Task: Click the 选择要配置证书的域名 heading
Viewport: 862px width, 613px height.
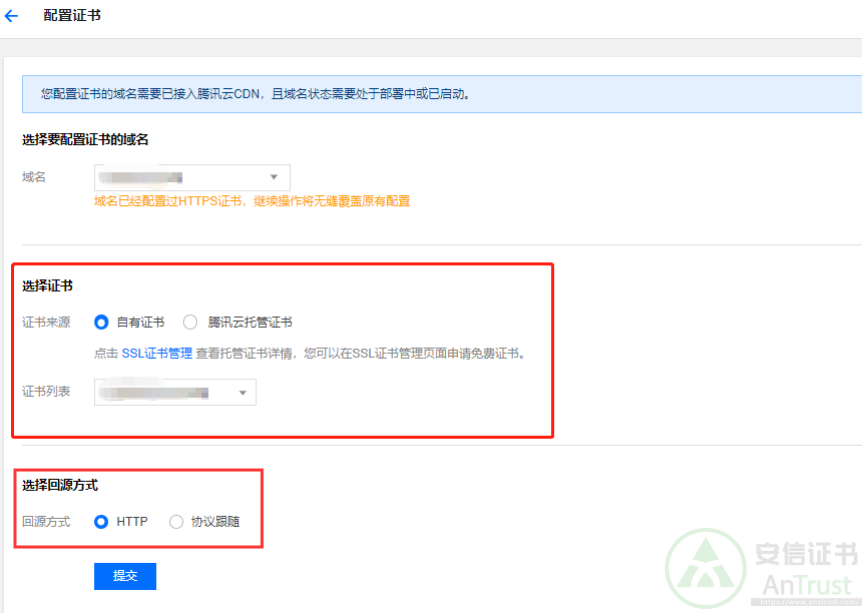Action: (85, 140)
